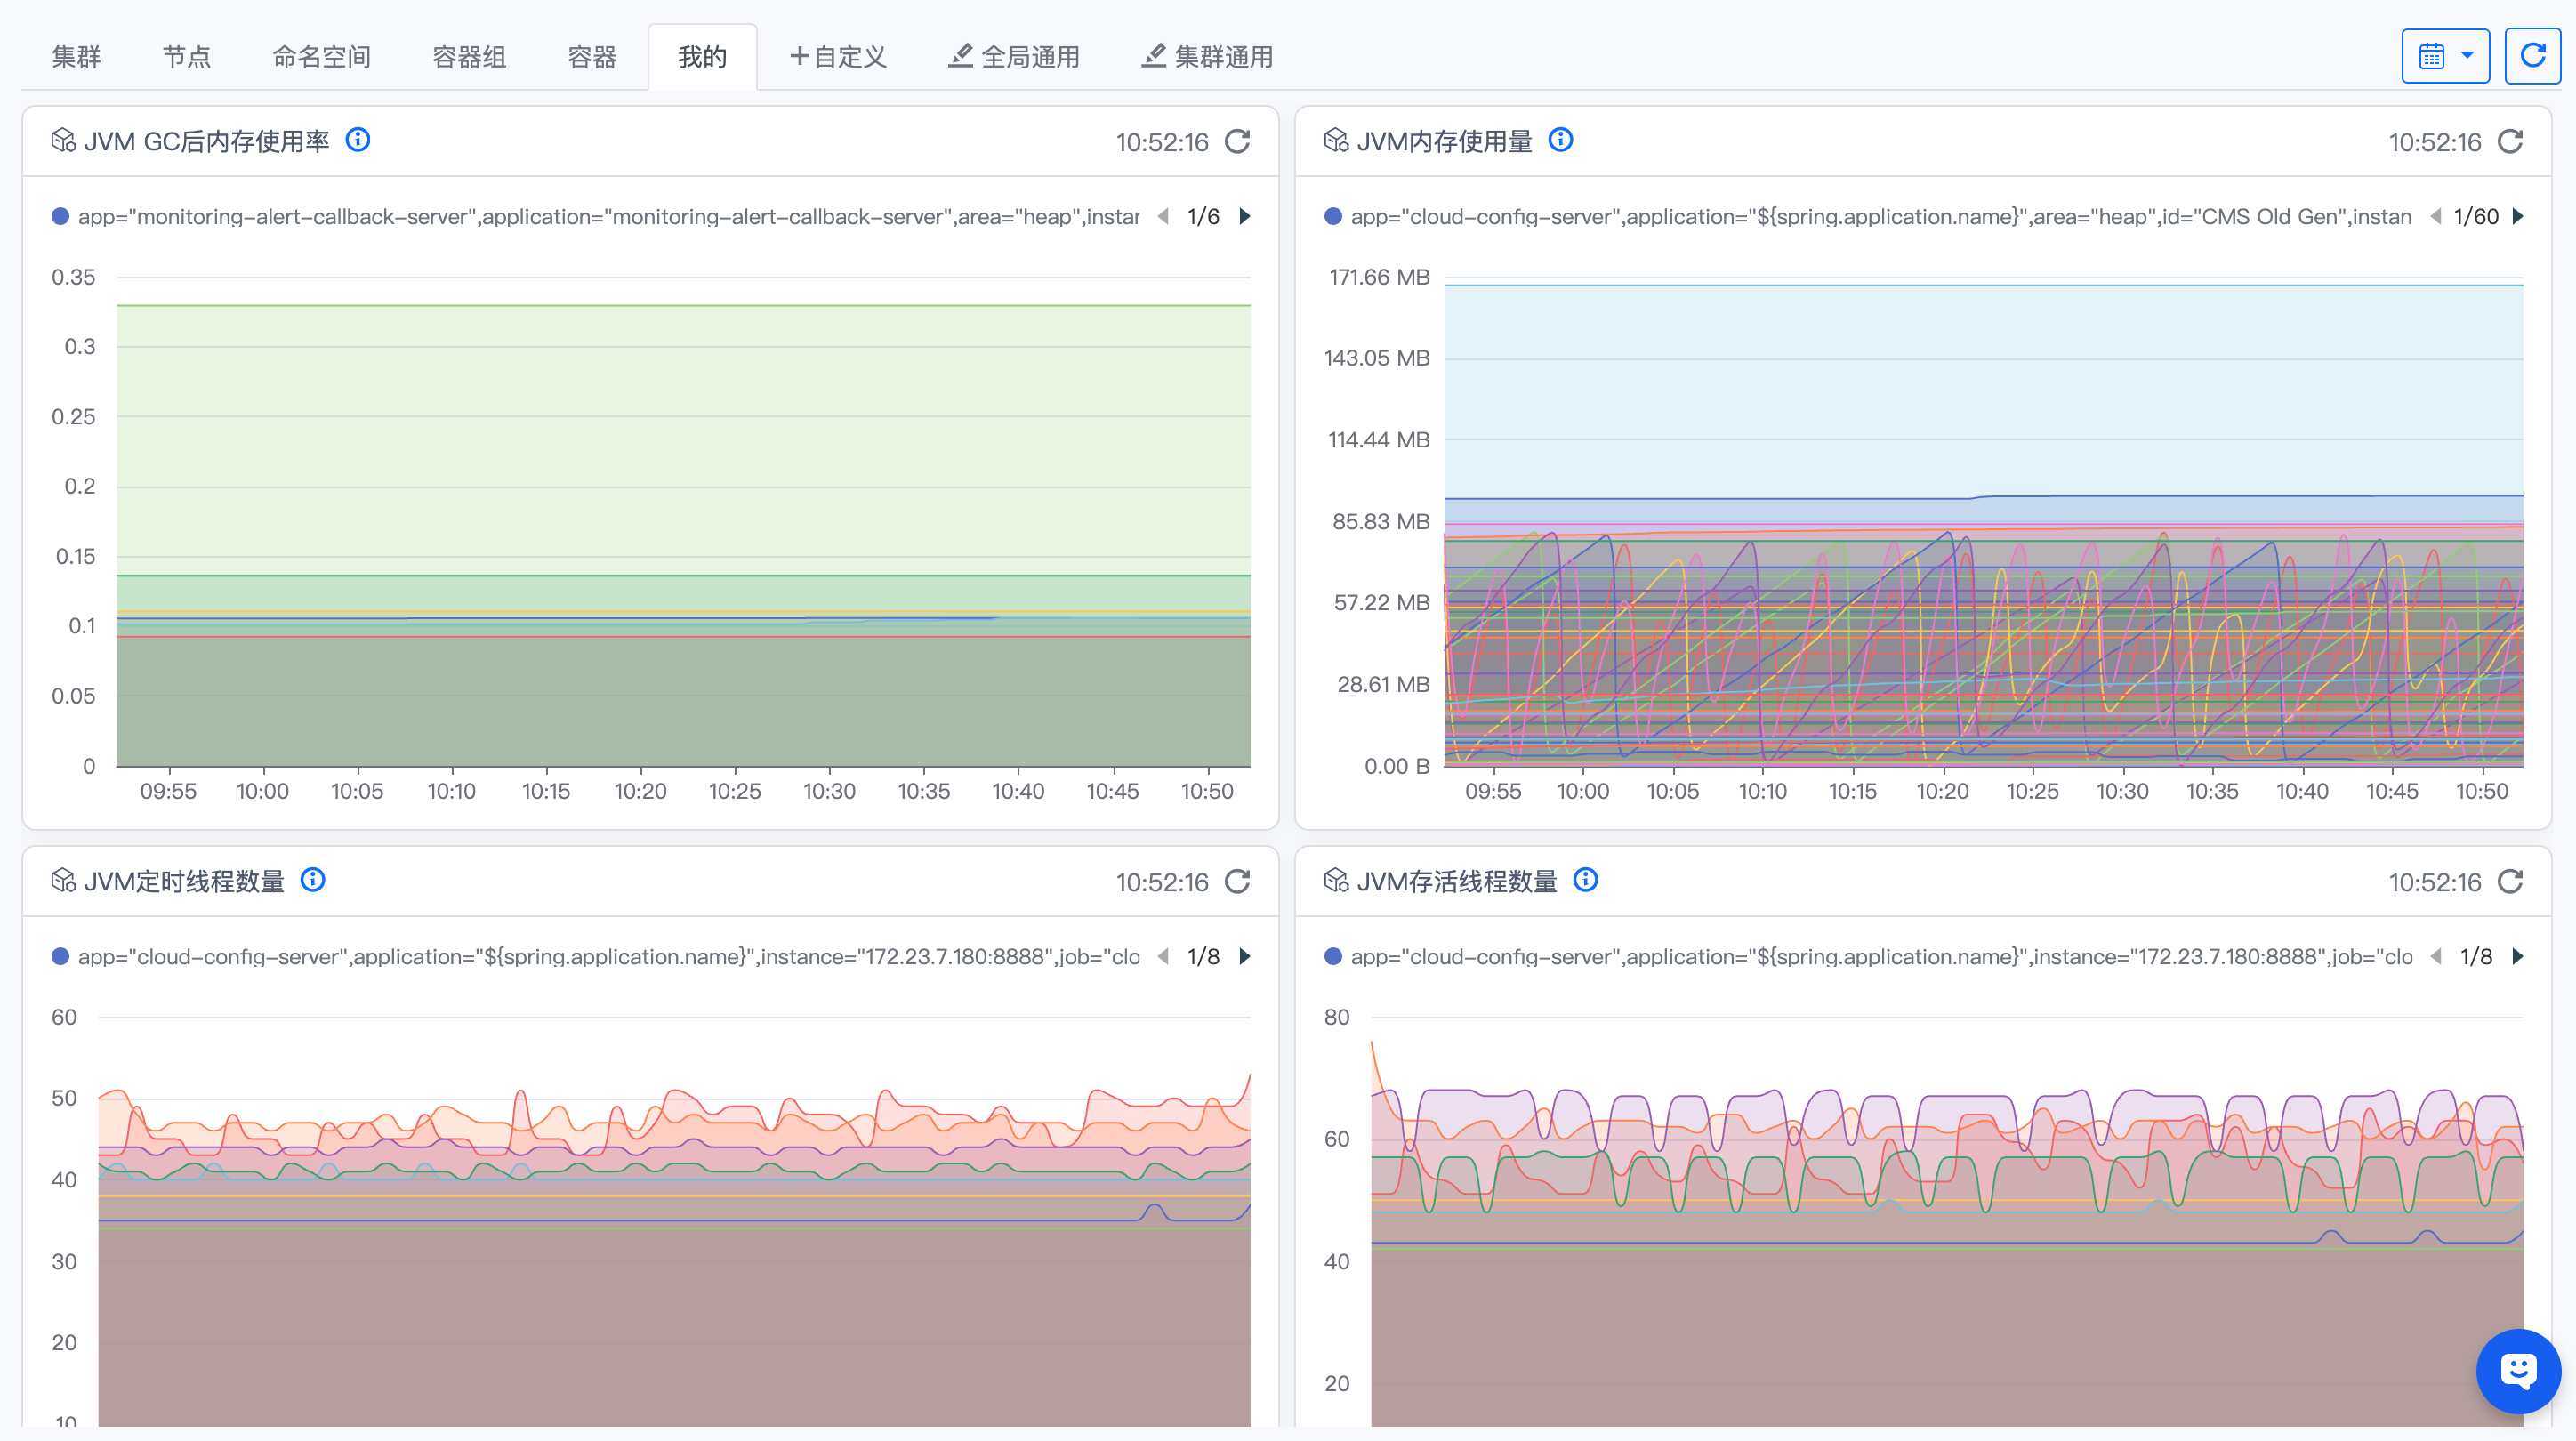Screen dimensions: 2576x1441
Task: Switch to the 命名空间 tab
Action: pos(321,57)
